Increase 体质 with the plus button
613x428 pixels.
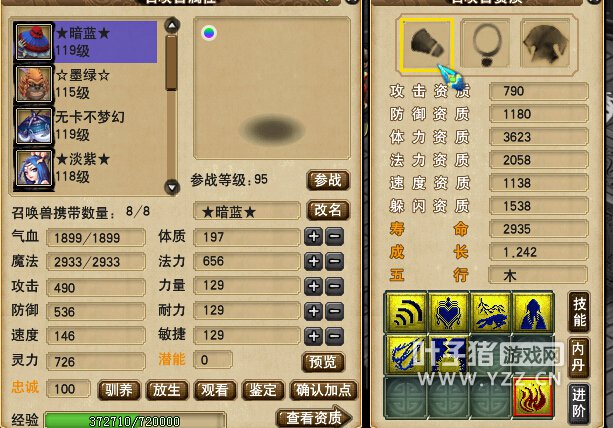pos(314,236)
